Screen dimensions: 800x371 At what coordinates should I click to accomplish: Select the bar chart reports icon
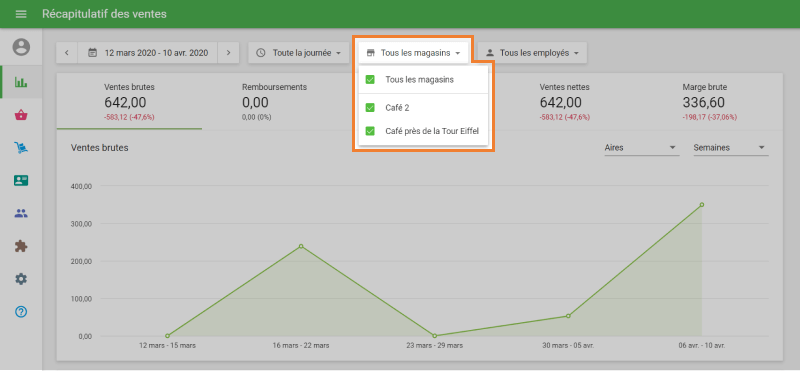21,82
